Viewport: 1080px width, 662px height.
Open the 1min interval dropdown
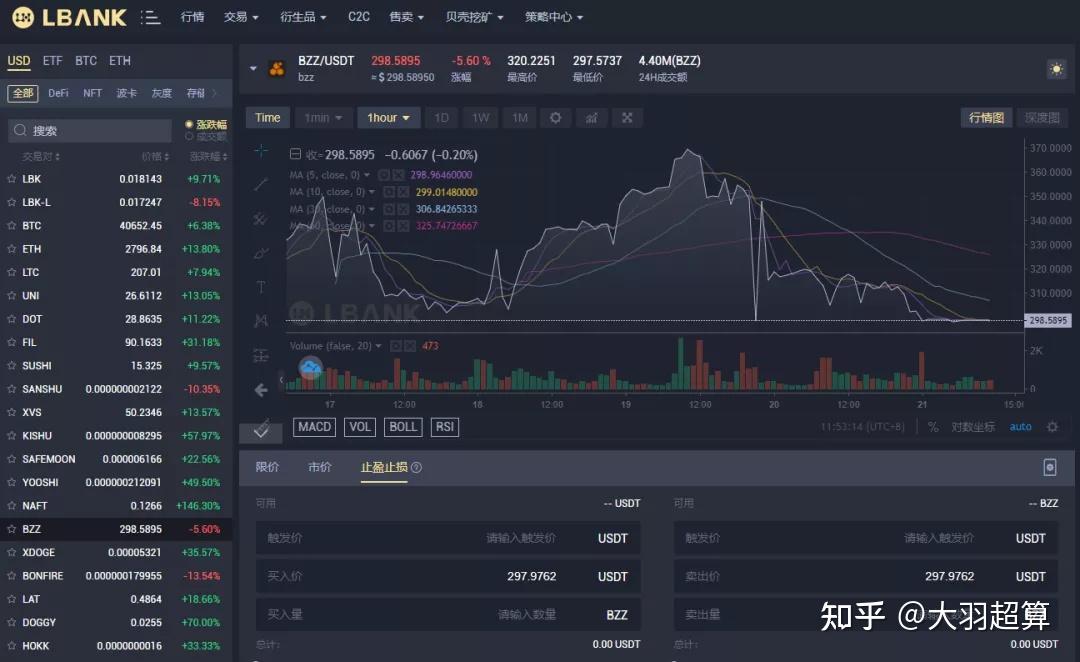(323, 118)
